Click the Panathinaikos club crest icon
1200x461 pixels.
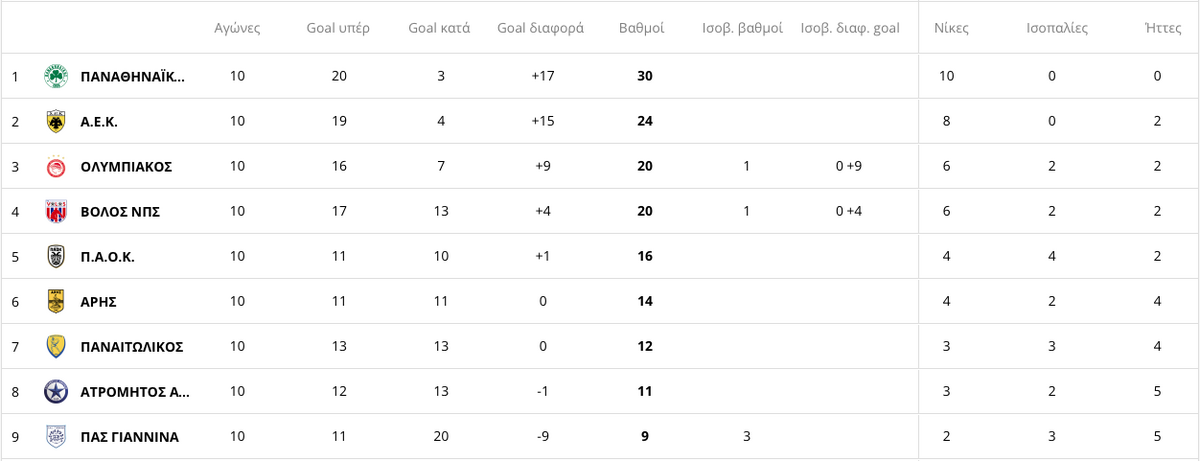point(56,76)
